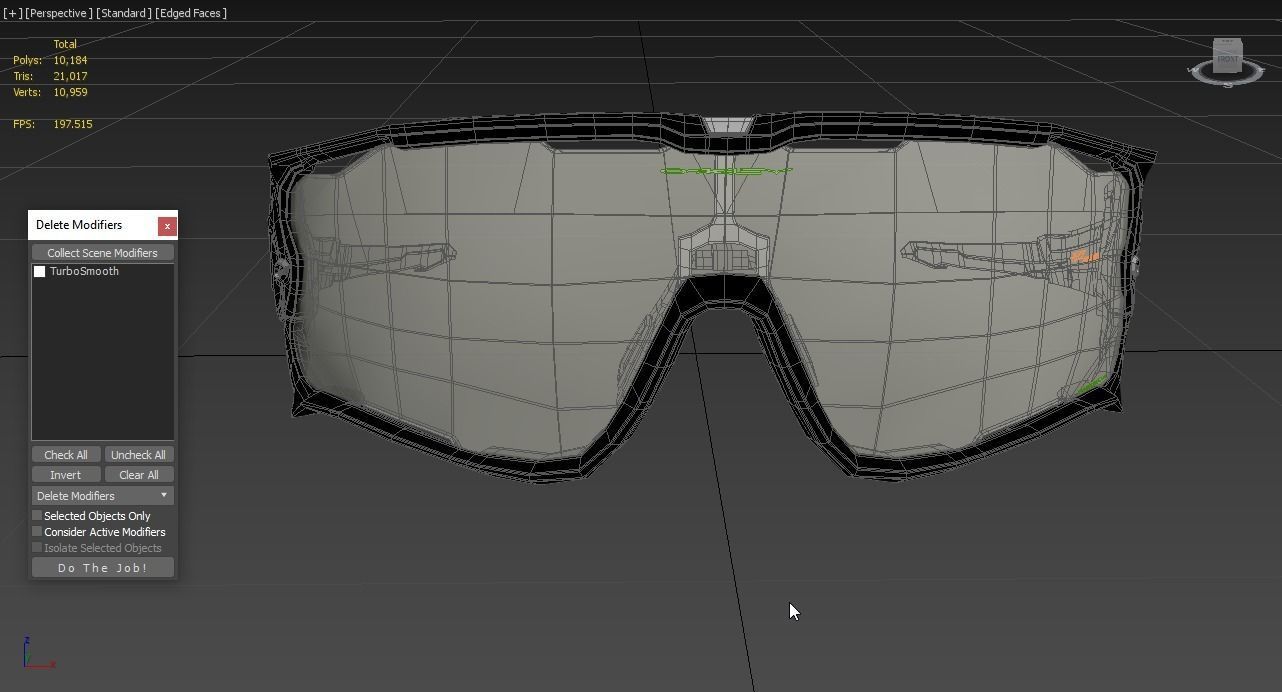Image resolution: width=1282 pixels, height=692 pixels.
Task: Click the Invert button
Action: (66, 475)
